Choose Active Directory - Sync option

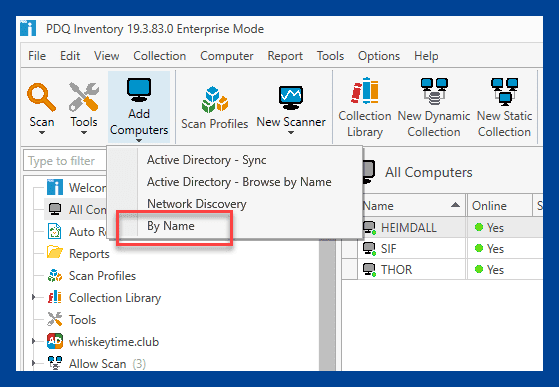click(x=206, y=160)
